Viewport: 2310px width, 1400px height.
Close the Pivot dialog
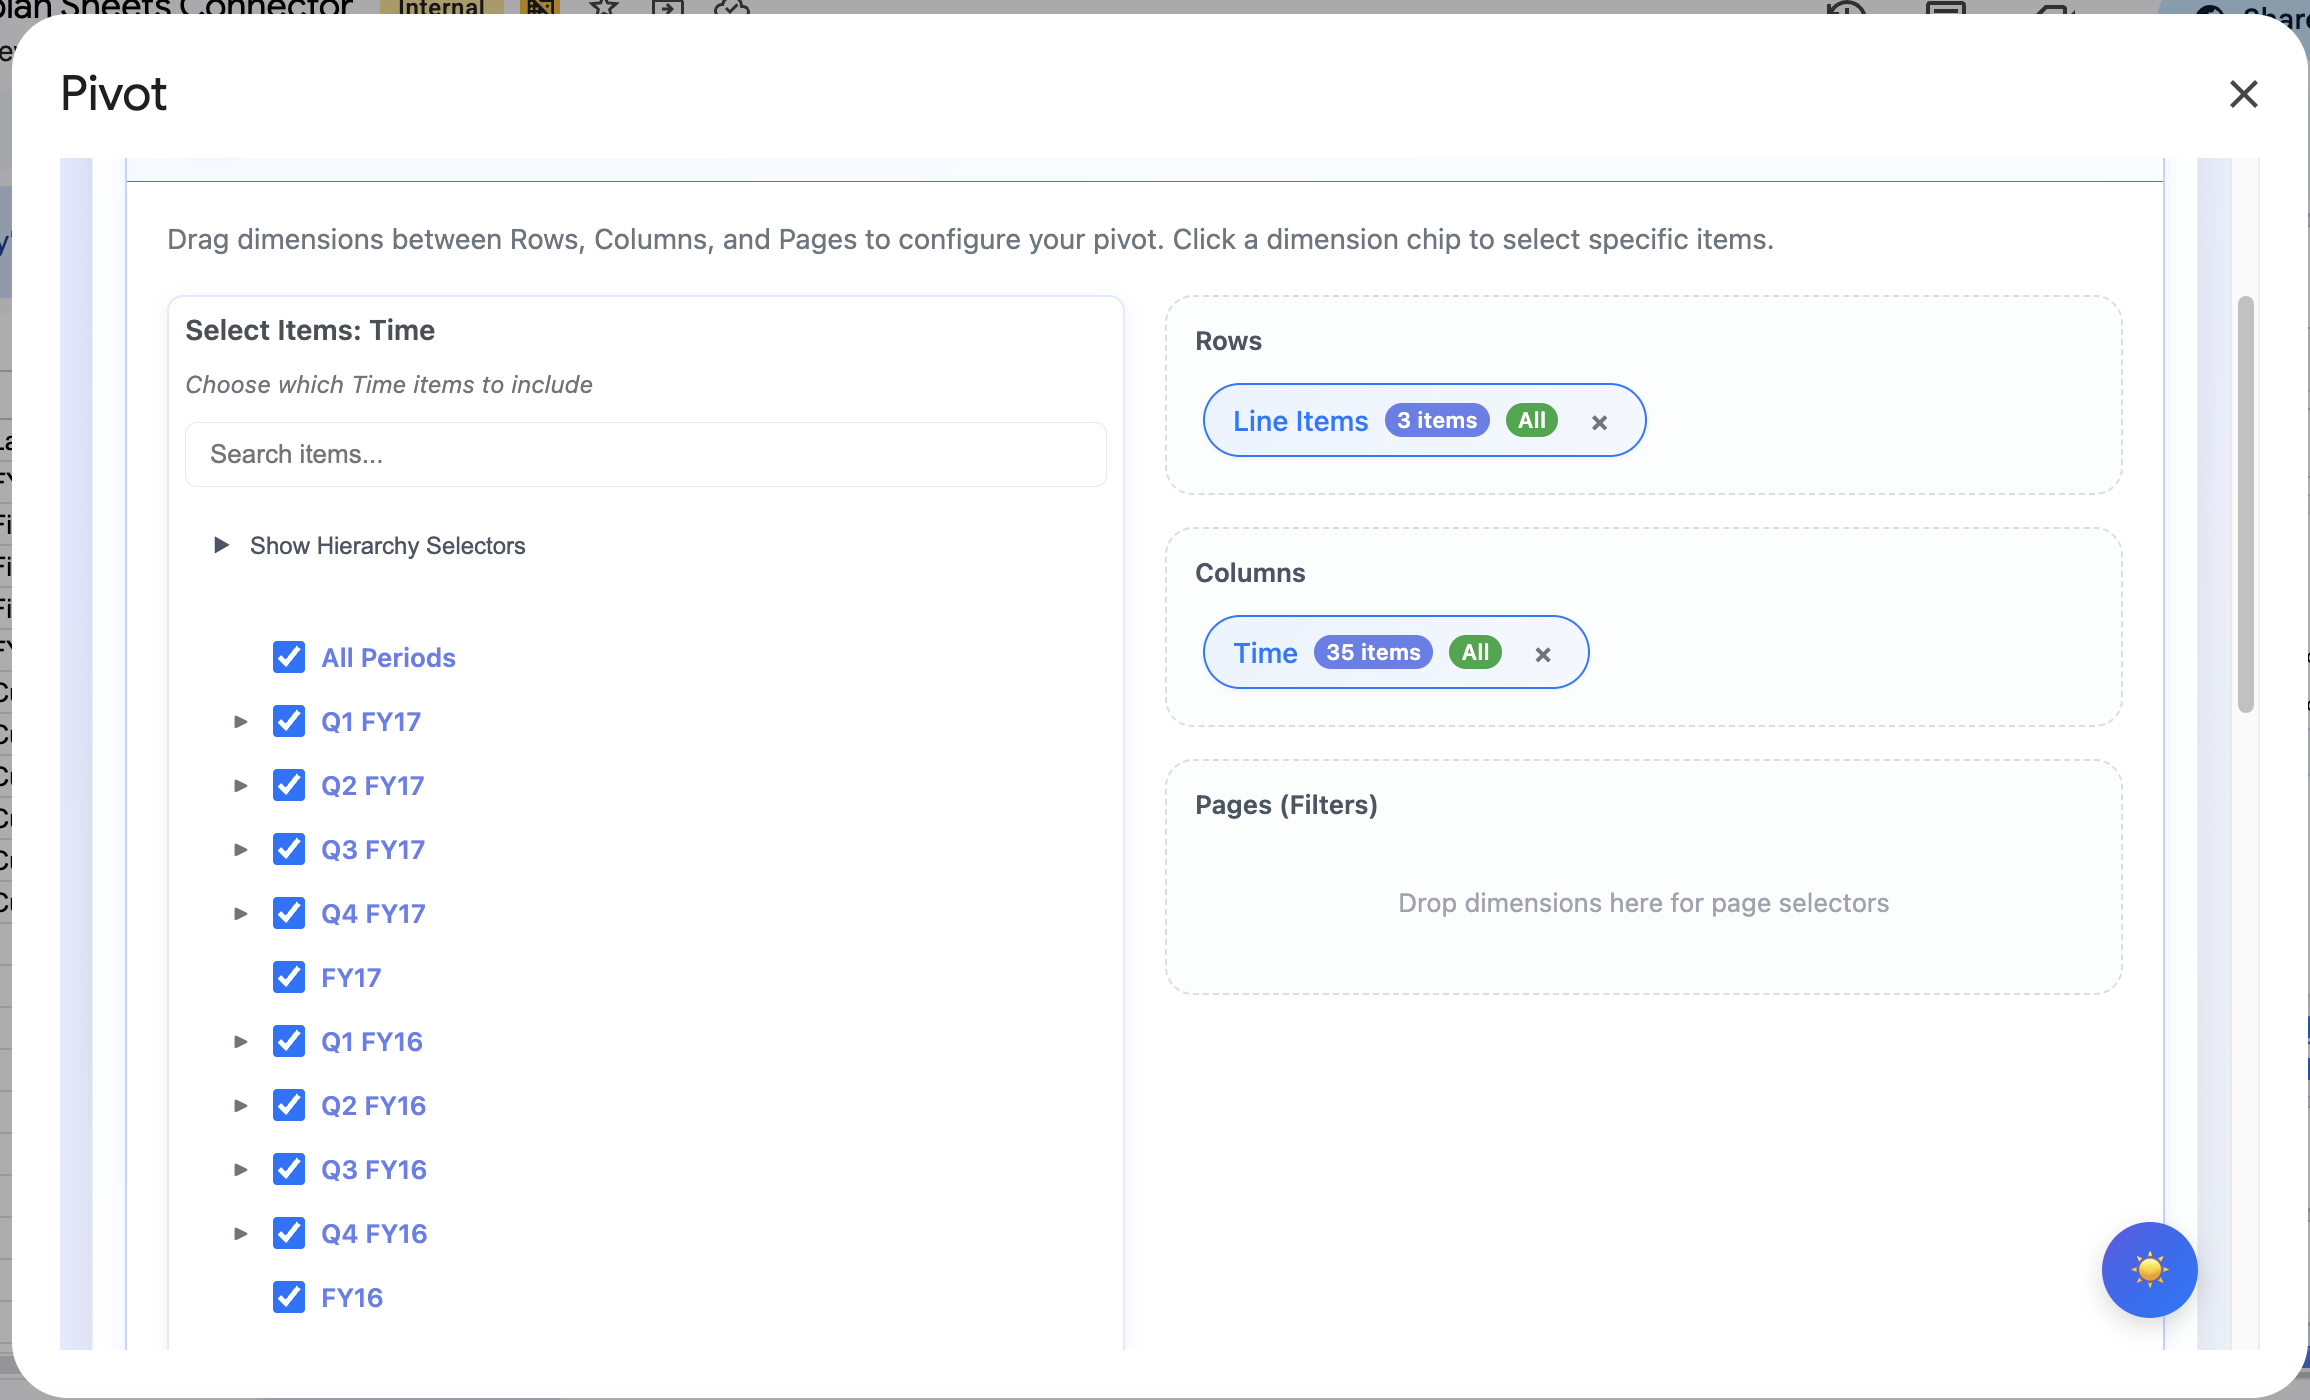(2243, 93)
